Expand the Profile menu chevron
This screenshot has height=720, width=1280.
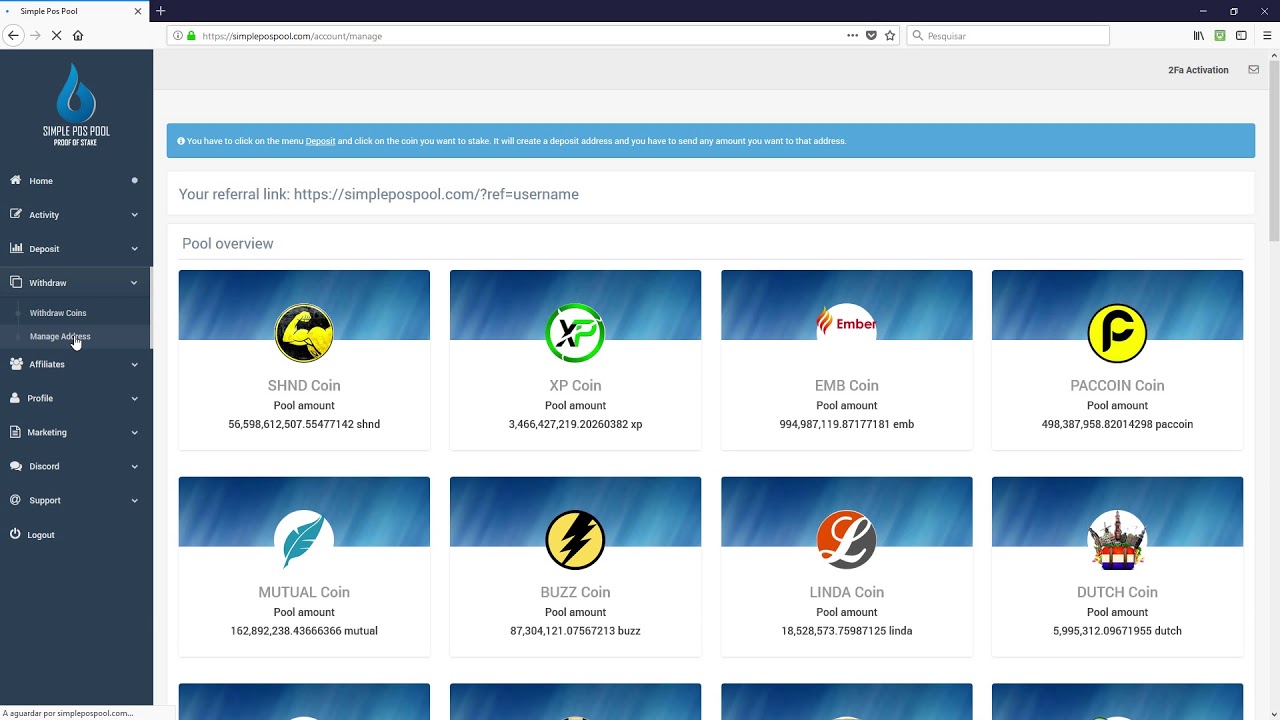134,398
